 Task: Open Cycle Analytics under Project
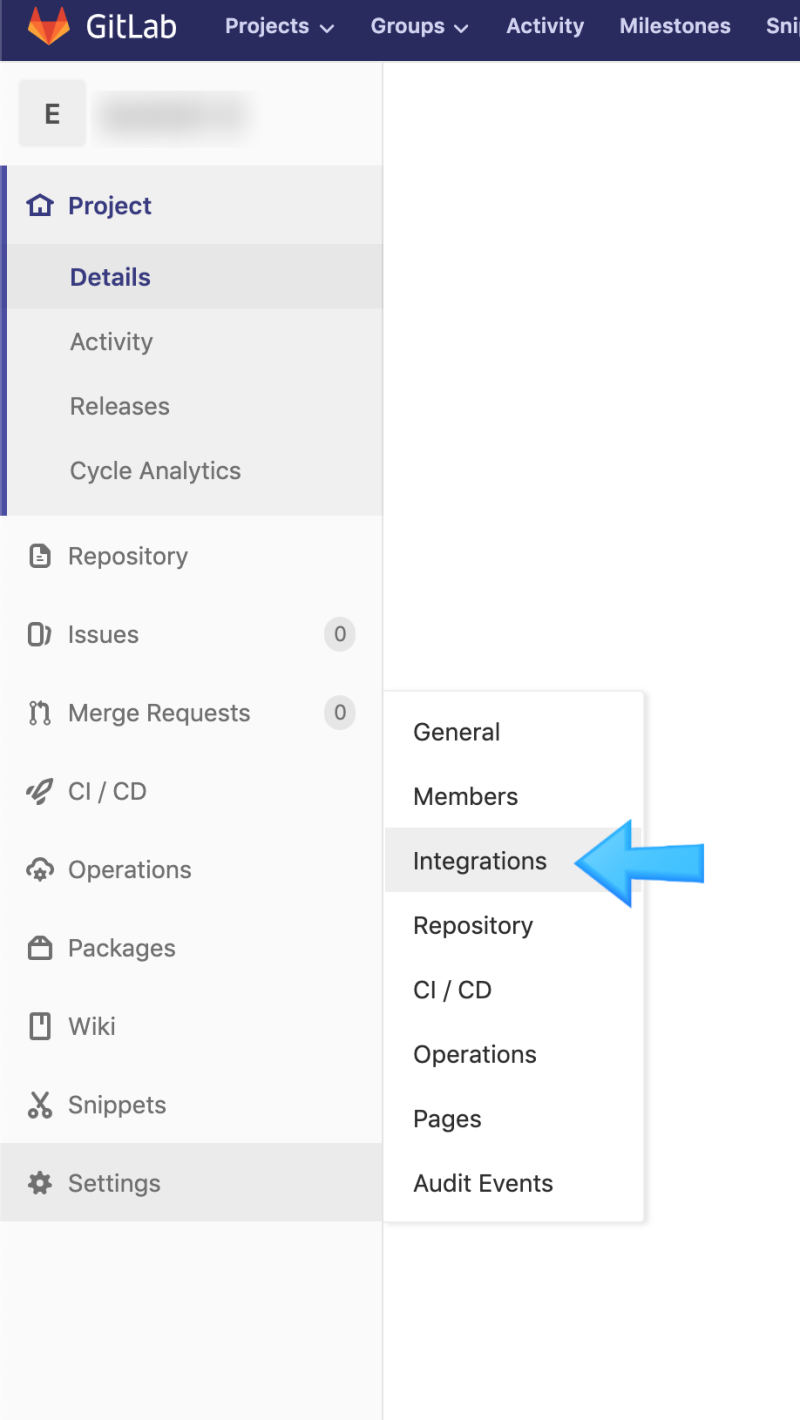pos(155,471)
